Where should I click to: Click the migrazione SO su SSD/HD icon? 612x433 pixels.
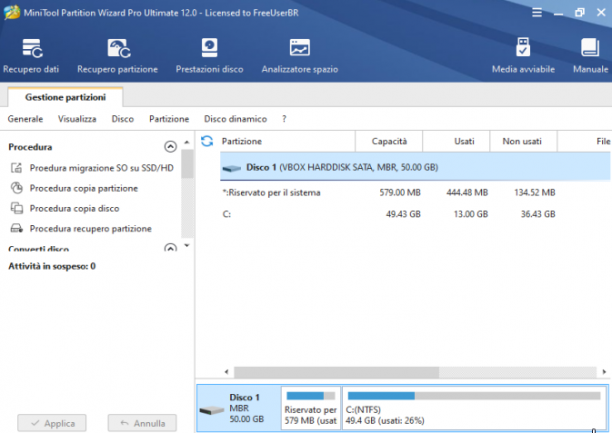pyautogui.click(x=16, y=168)
